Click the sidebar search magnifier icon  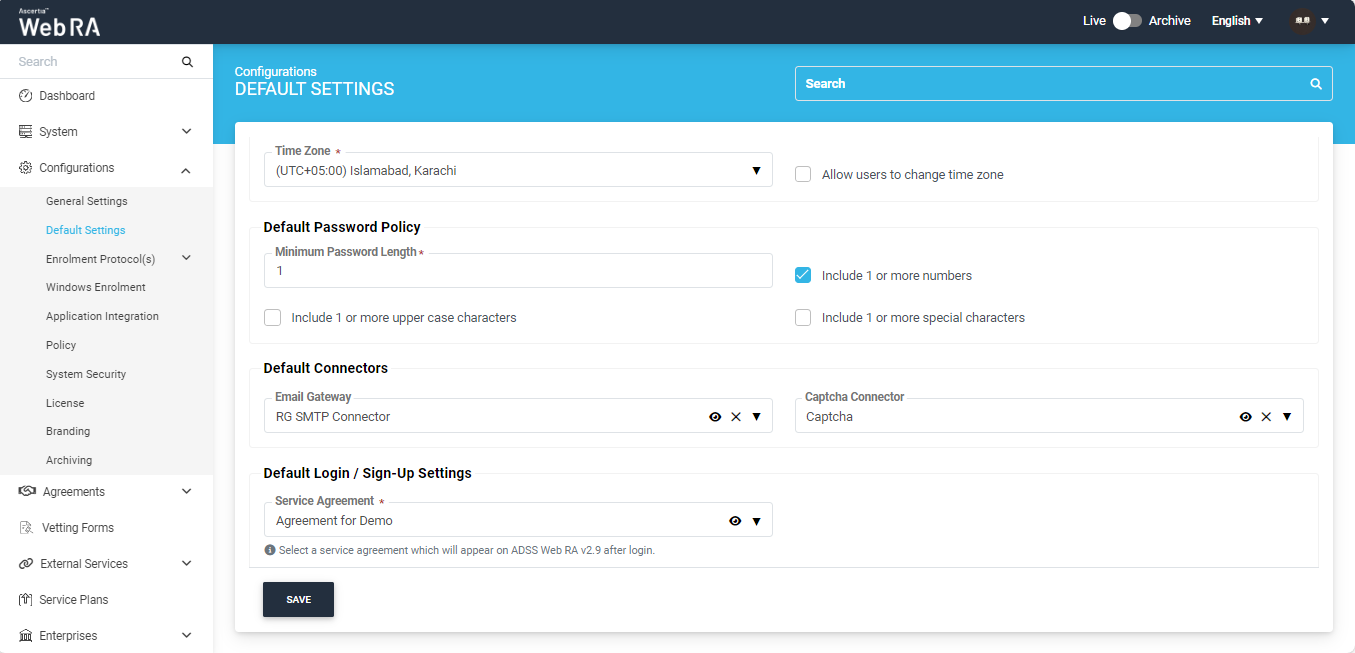point(187,62)
